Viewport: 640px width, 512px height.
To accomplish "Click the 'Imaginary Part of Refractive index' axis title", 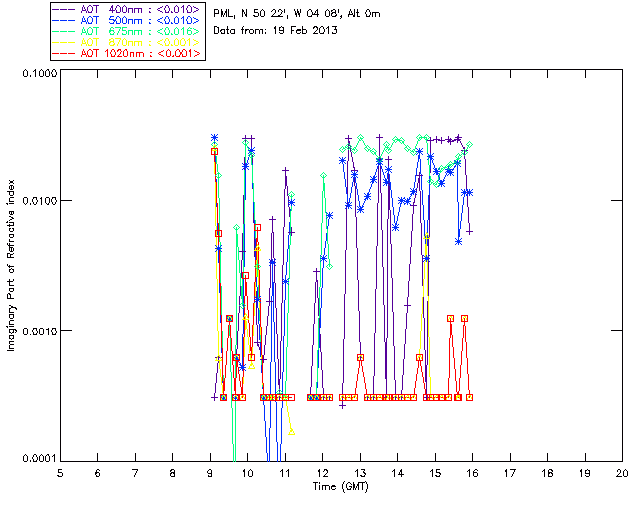I will (x=11, y=265).
